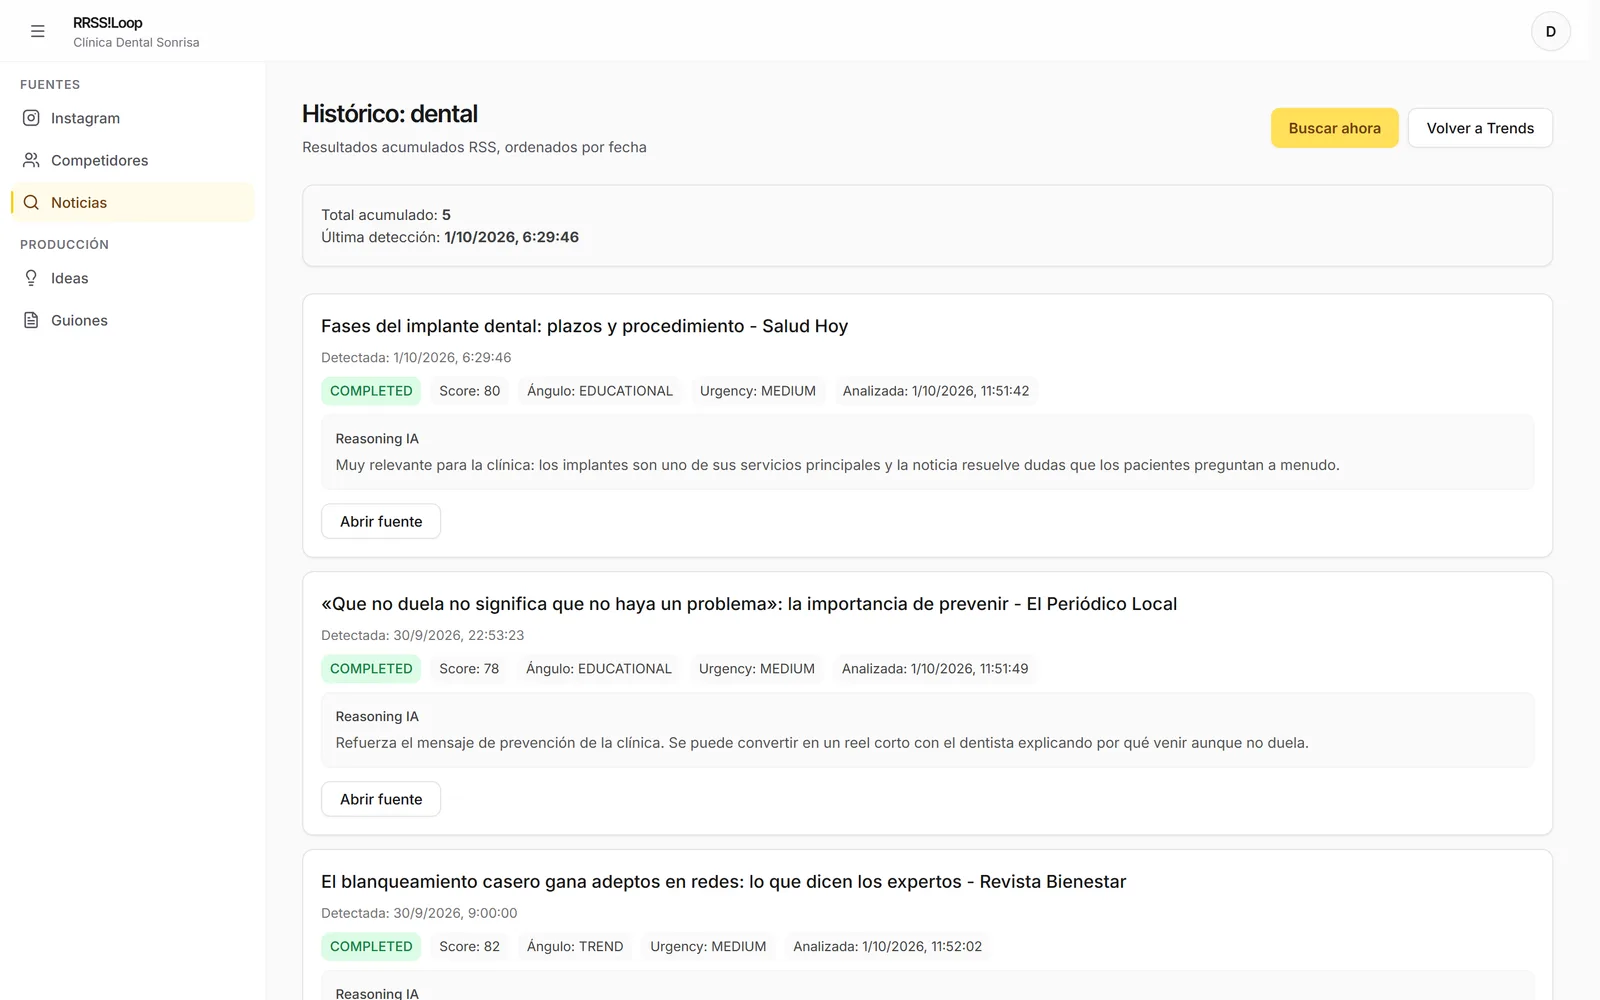Viewport: 1600px width, 1000px height.
Task: Click Analizada 11:51:49 tag
Action: (x=935, y=669)
